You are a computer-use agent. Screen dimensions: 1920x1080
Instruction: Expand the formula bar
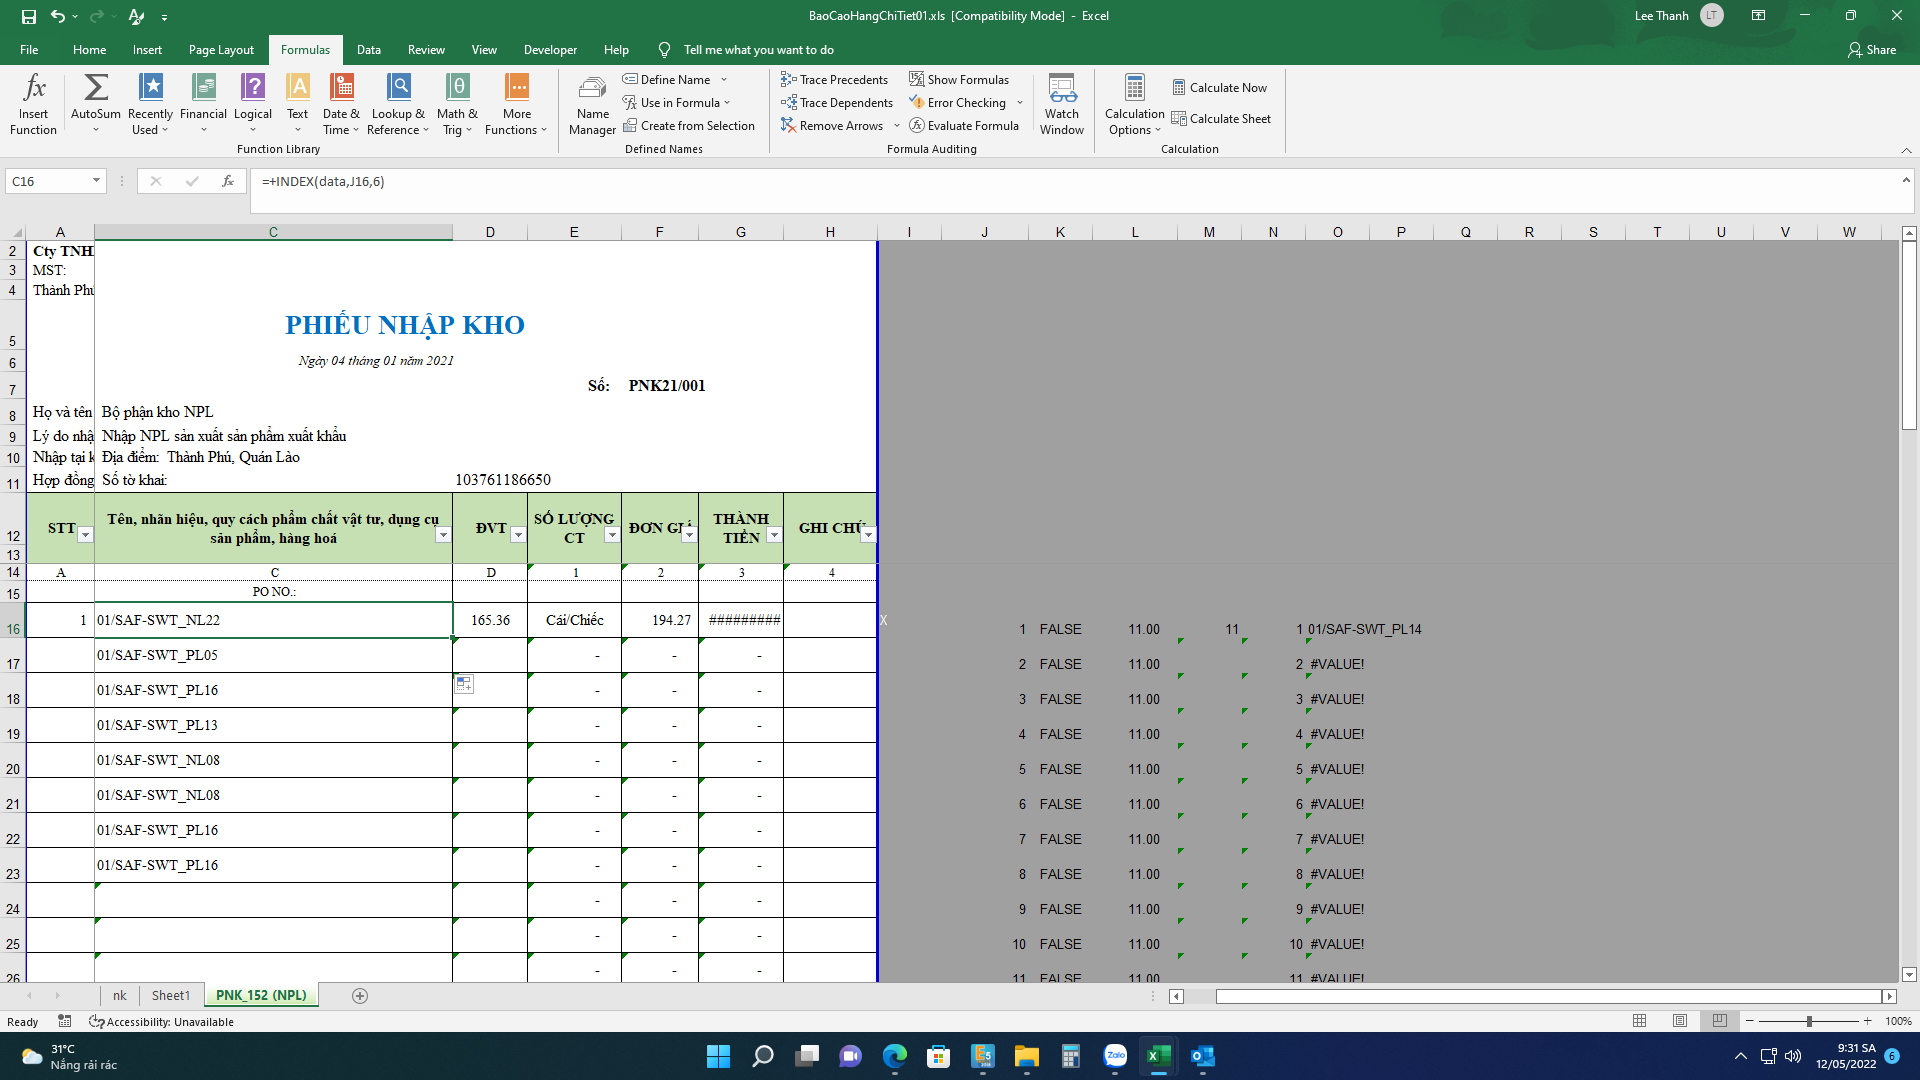point(1906,180)
